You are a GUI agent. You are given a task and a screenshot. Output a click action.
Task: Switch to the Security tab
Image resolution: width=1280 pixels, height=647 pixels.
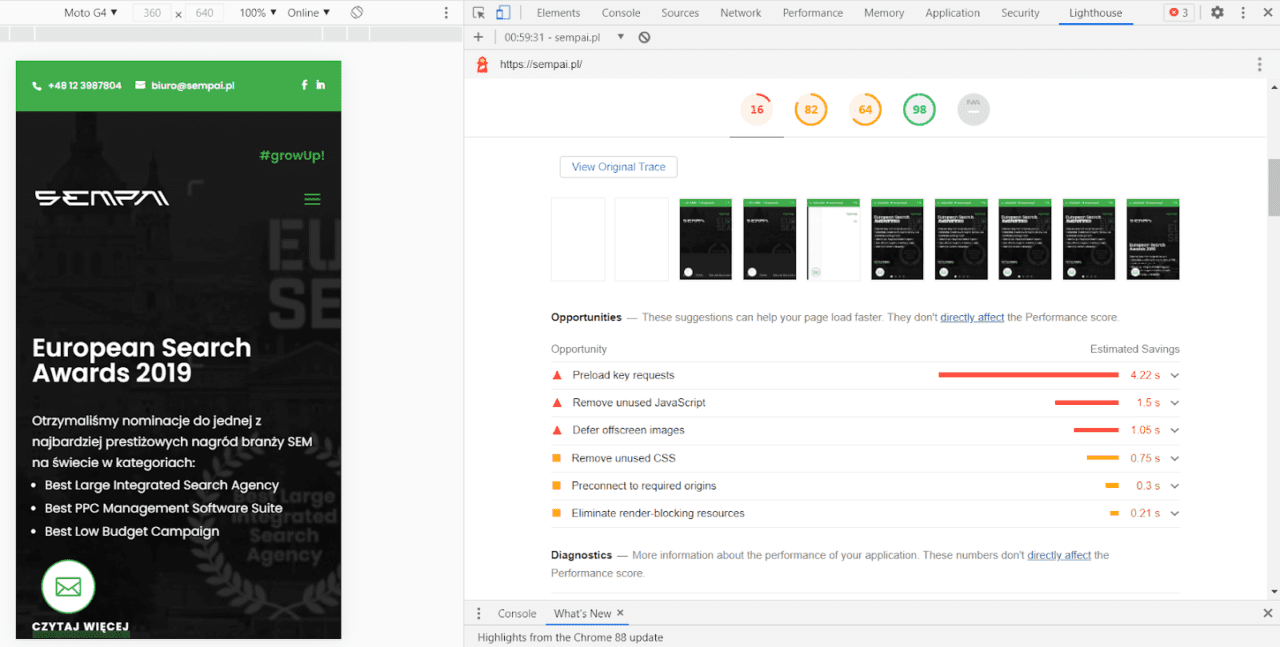[x=1020, y=13]
